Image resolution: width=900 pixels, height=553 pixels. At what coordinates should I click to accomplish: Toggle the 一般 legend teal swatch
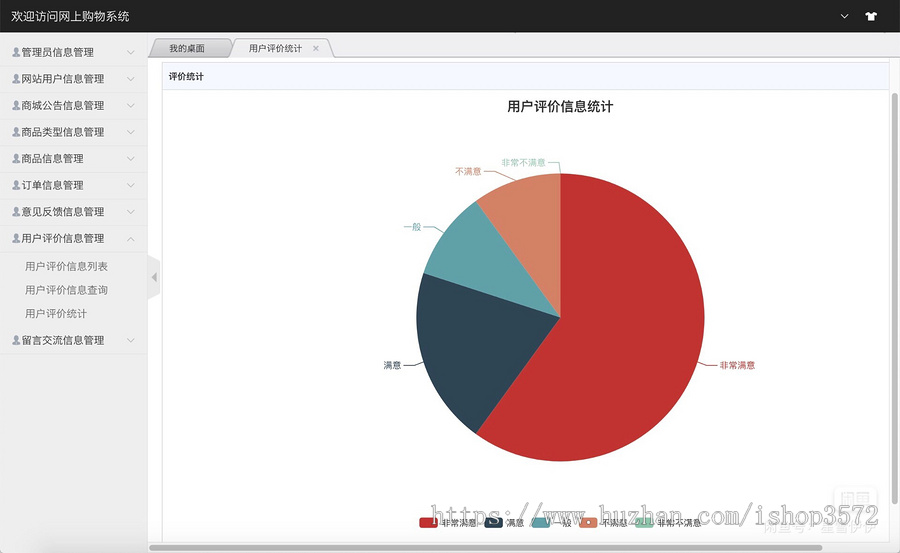tap(541, 523)
